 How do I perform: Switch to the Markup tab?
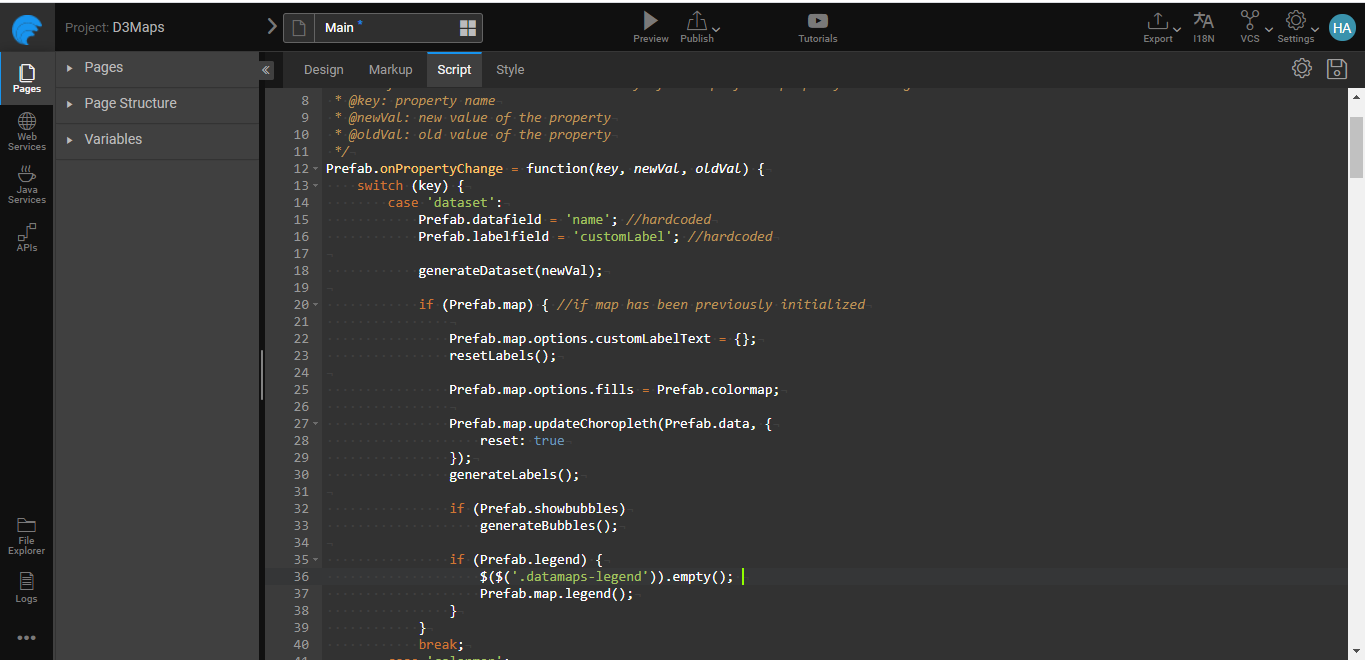pos(390,70)
